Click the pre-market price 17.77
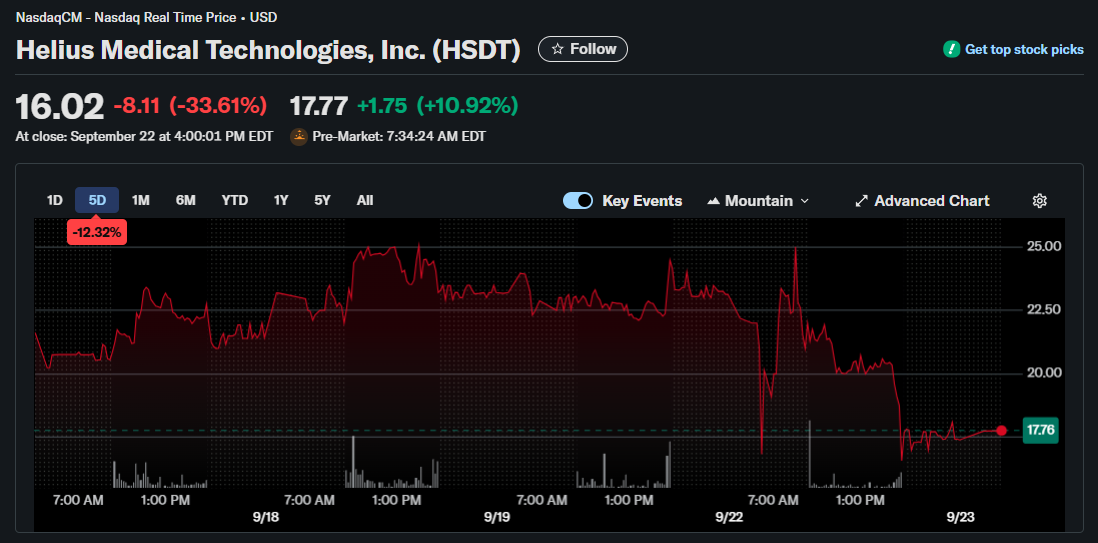 coord(319,106)
